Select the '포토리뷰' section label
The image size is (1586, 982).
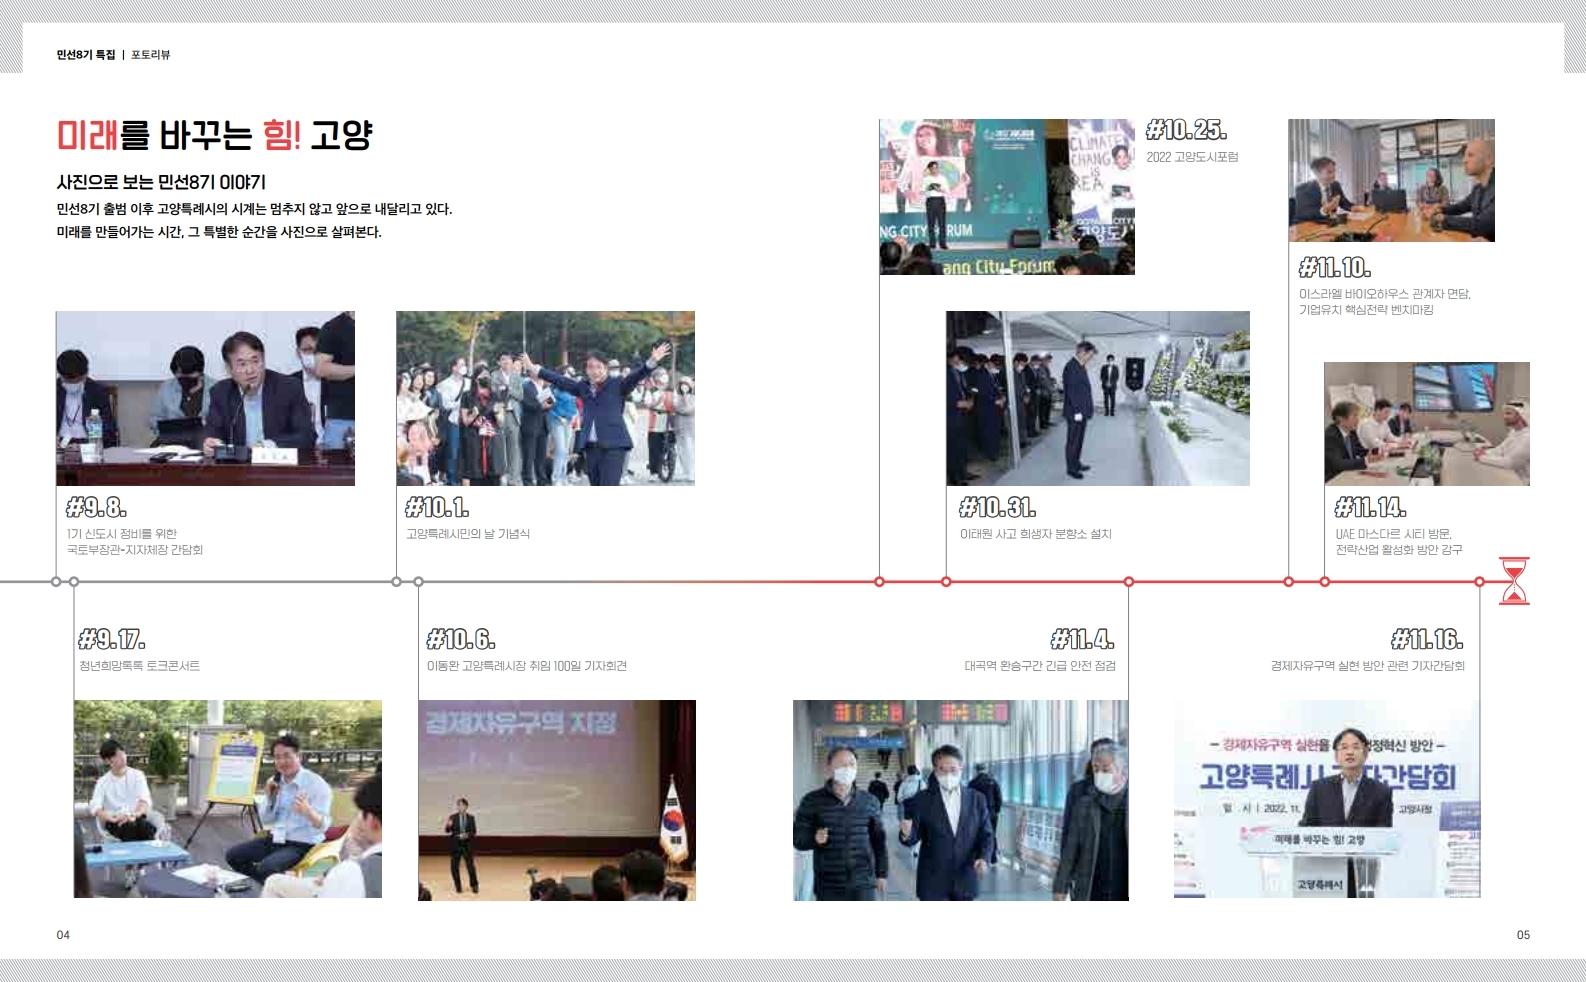pyautogui.click(x=151, y=55)
